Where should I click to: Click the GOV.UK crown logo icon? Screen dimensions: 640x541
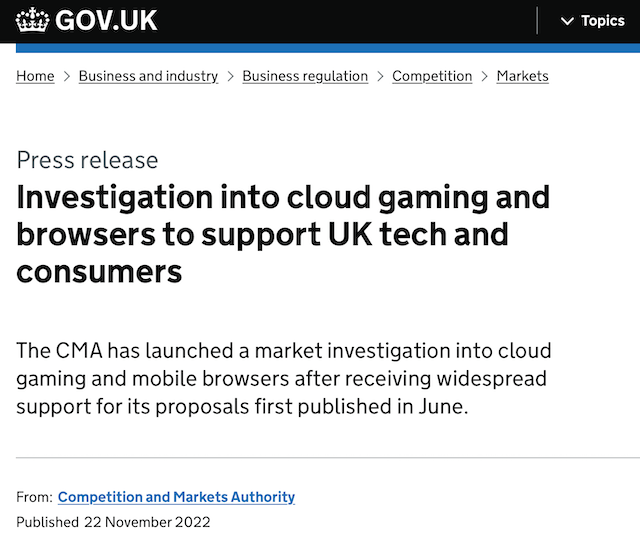point(32,20)
